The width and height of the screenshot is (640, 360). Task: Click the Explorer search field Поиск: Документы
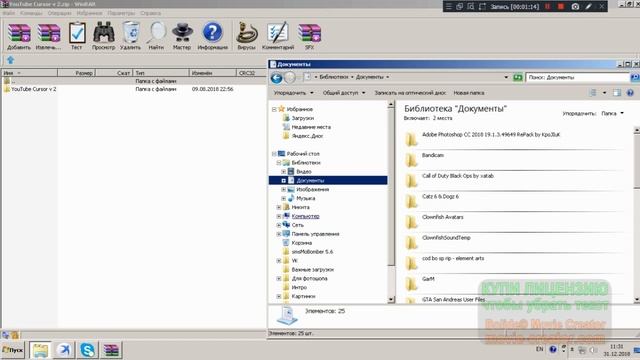[578, 77]
